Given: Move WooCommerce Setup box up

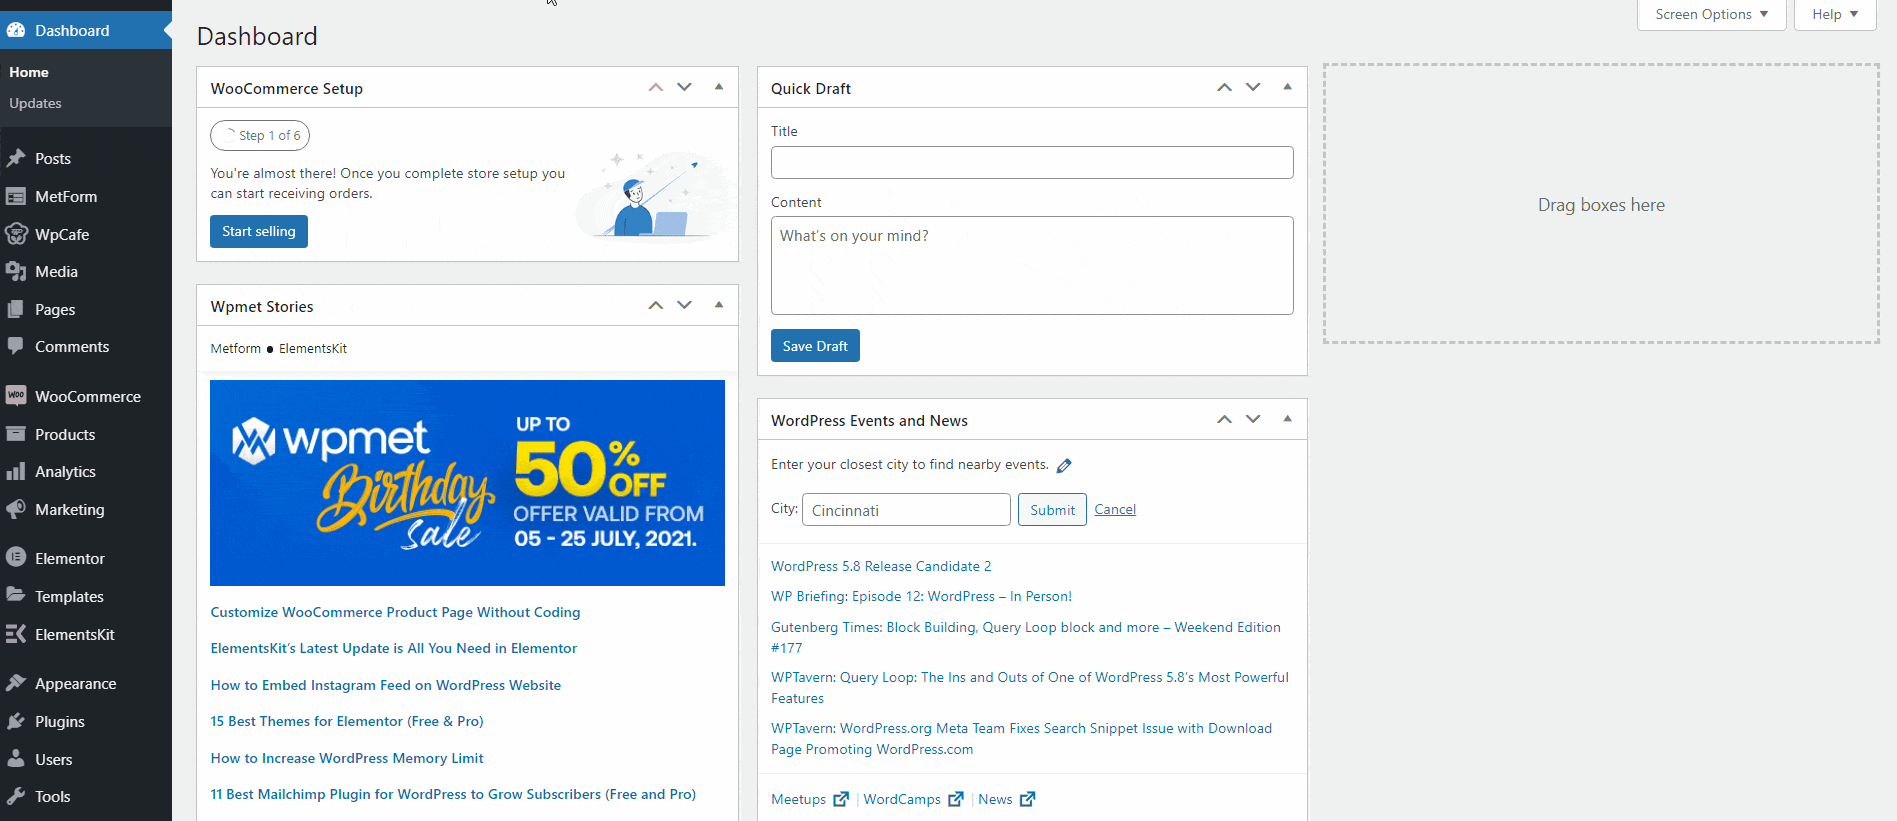Looking at the screenshot, I should click(x=656, y=87).
